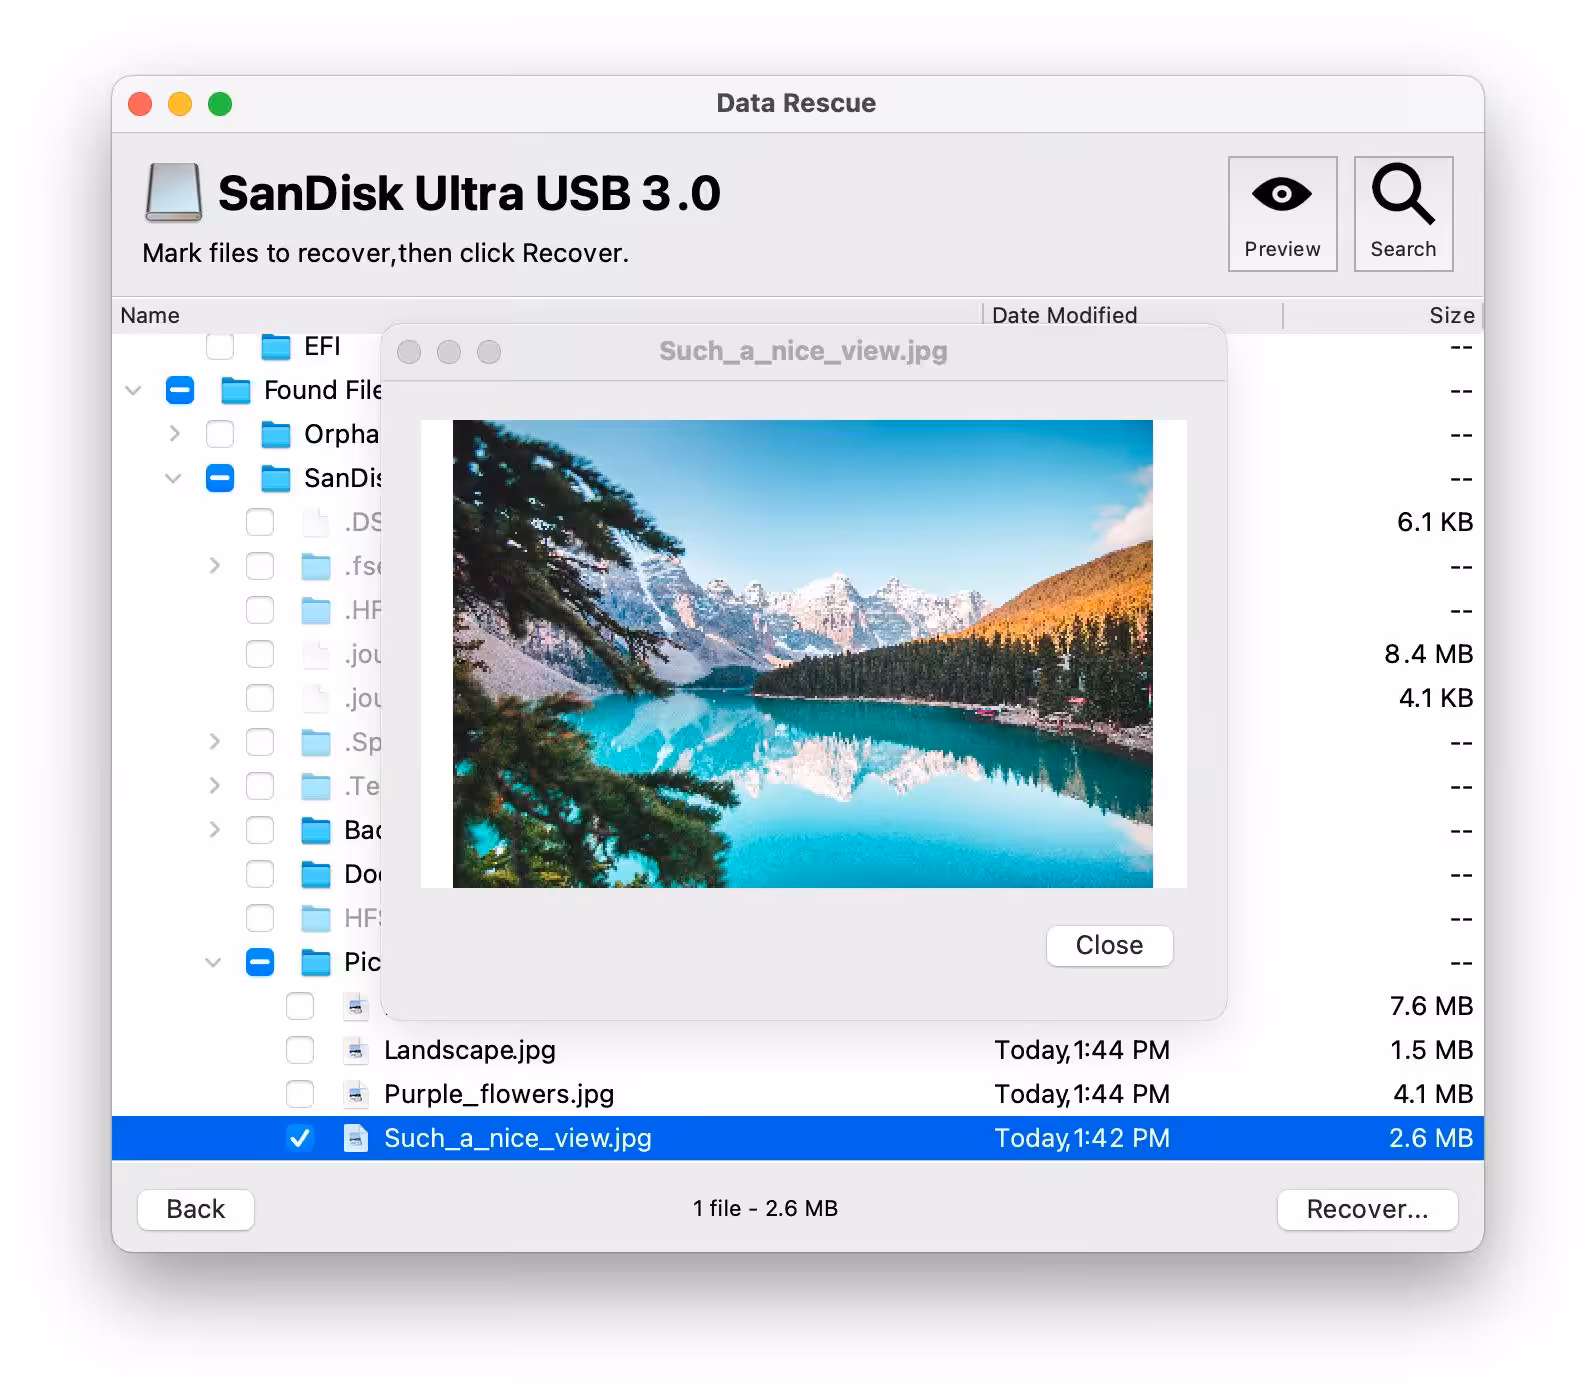Open Search with the magnifying glass icon

[x=1402, y=196]
